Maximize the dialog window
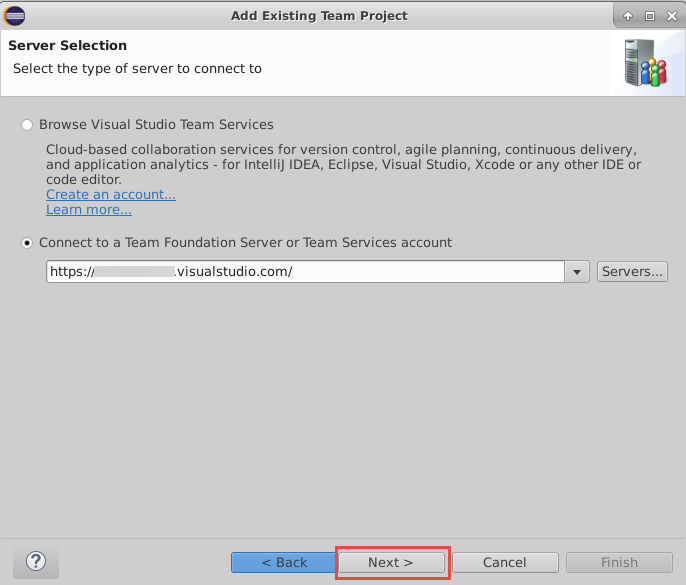 click(x=650, y=16)
